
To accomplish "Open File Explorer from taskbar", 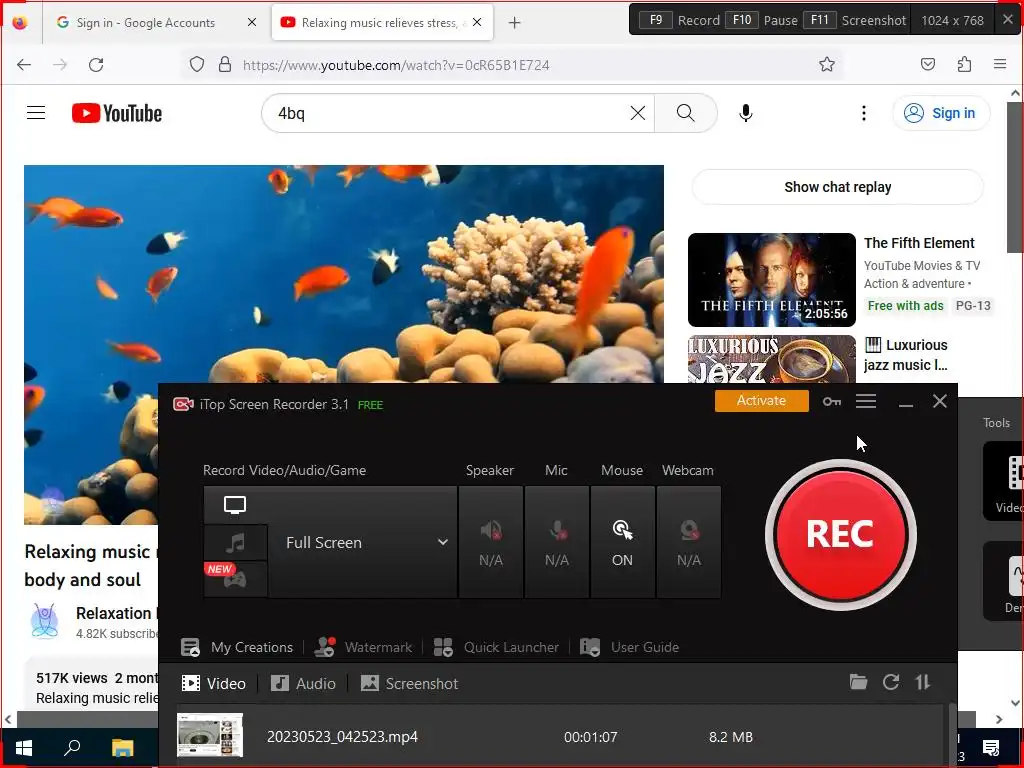I will [x=122, y=748].
